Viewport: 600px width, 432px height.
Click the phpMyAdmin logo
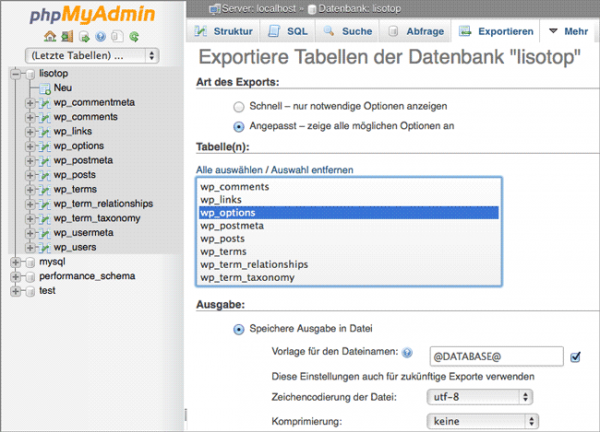coord(92,15)
